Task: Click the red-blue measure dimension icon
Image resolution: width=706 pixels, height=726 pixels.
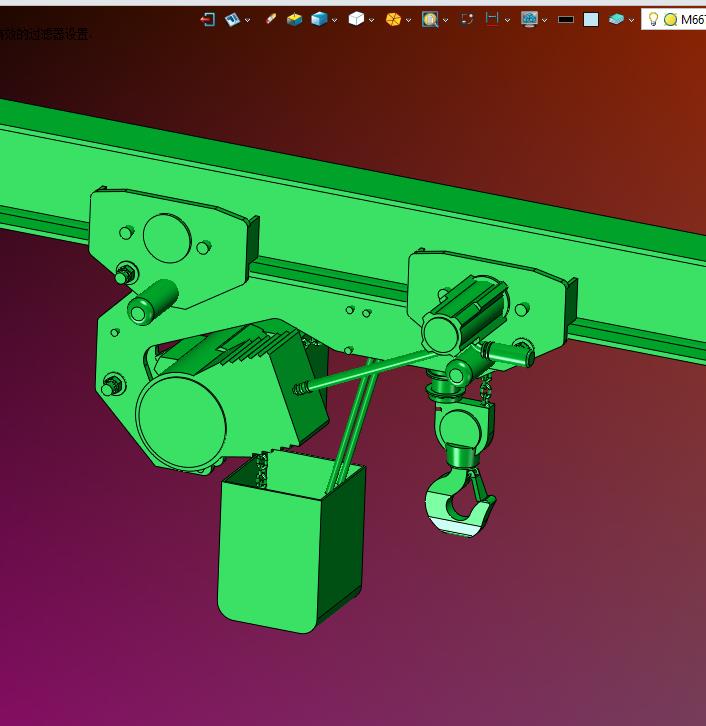Action: point(492,19)
